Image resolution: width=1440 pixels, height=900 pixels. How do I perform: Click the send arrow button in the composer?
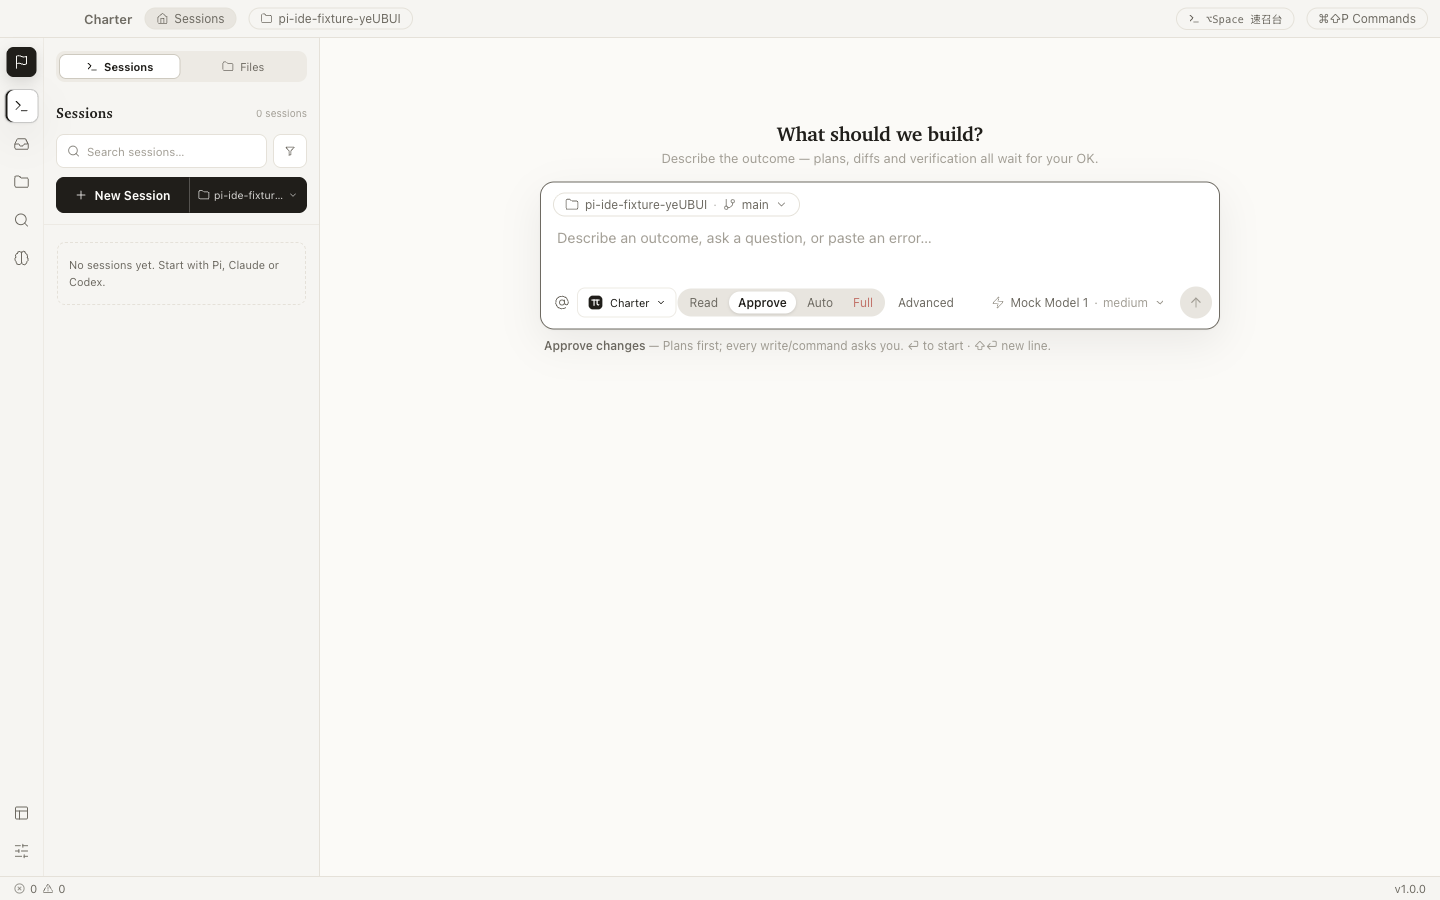pos(1195,302)
